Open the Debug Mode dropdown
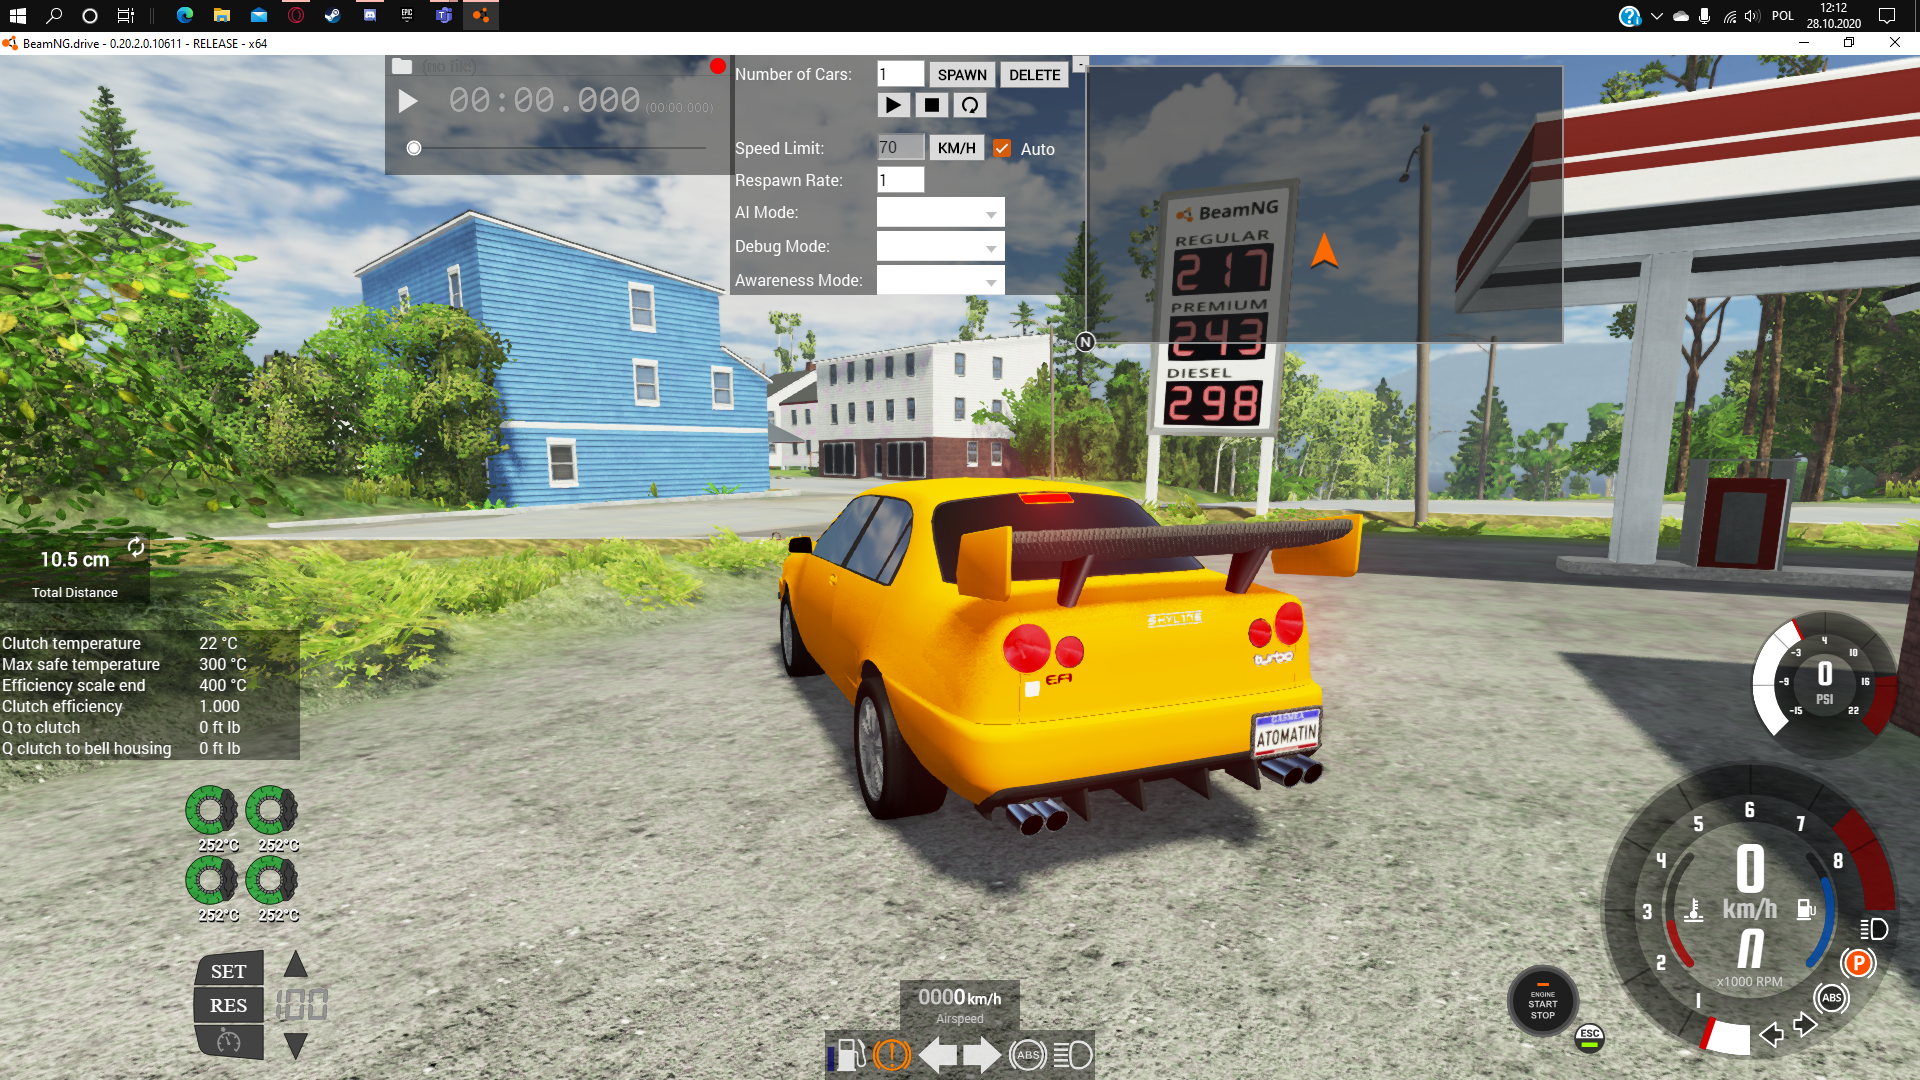The image size is (1920, 1080). 940,246
